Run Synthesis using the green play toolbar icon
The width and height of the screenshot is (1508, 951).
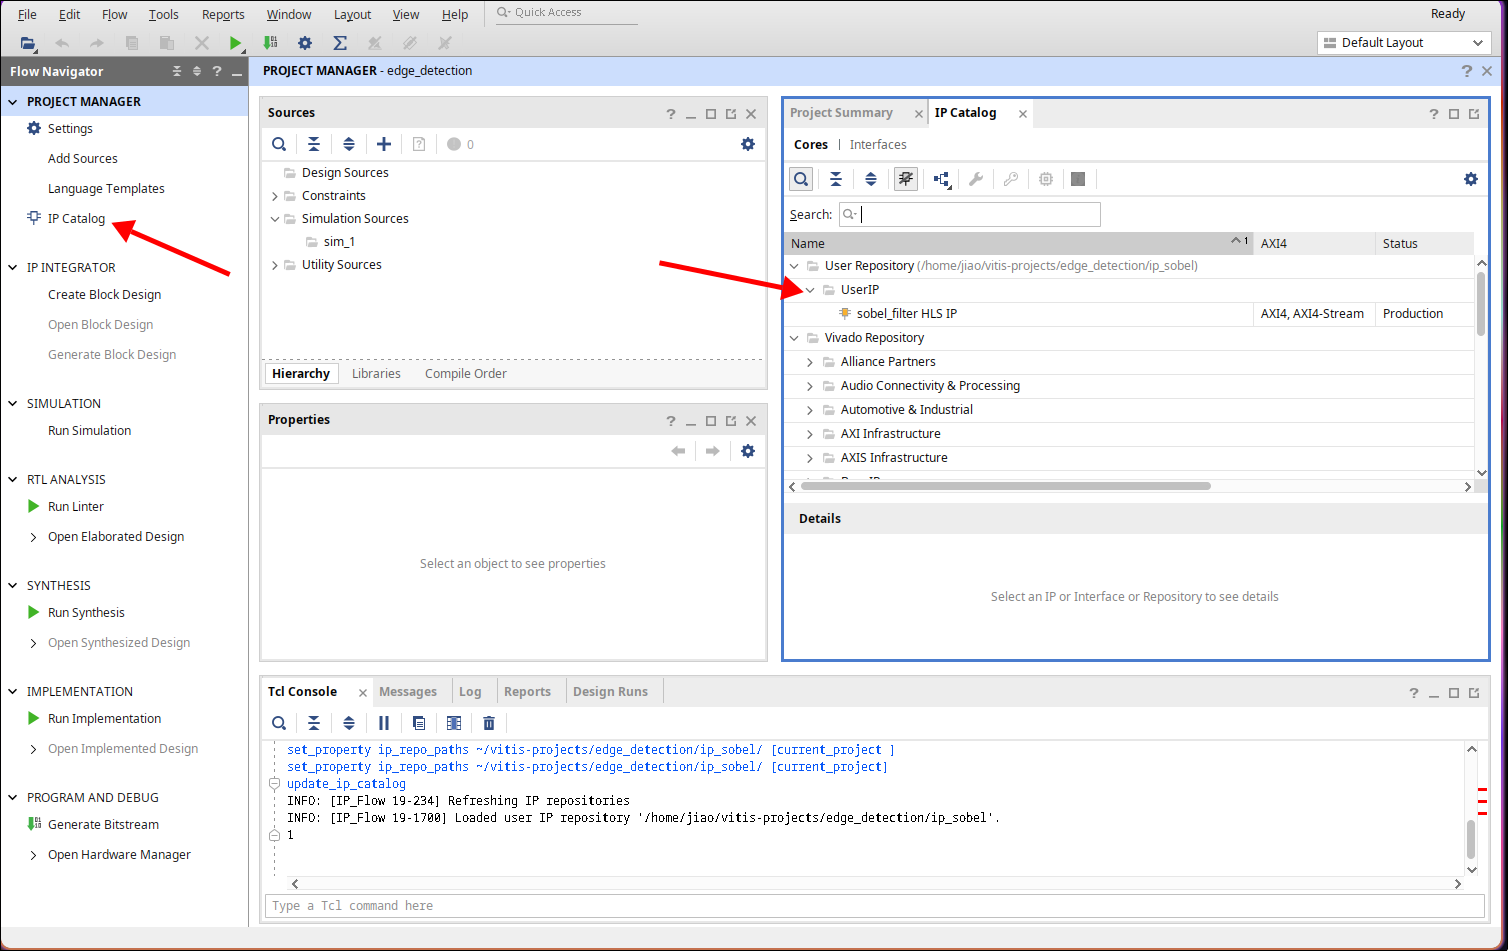(236, 42)
